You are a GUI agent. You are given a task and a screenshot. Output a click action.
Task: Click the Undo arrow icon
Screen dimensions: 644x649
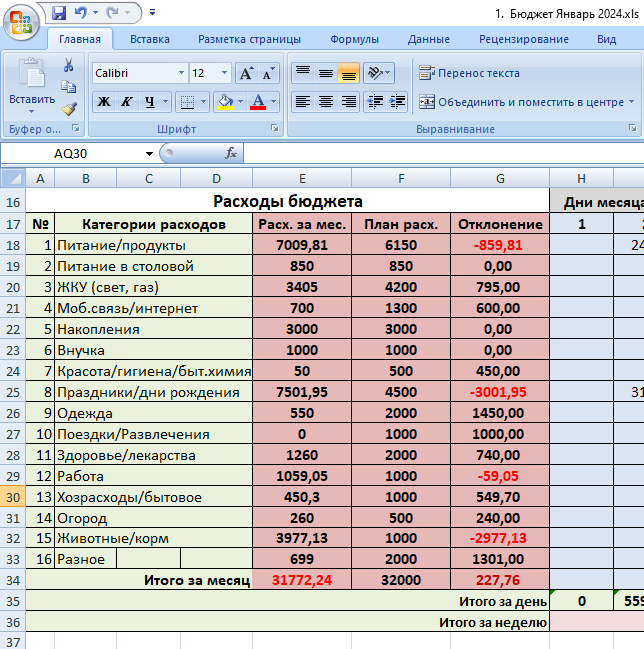(80, 13)
